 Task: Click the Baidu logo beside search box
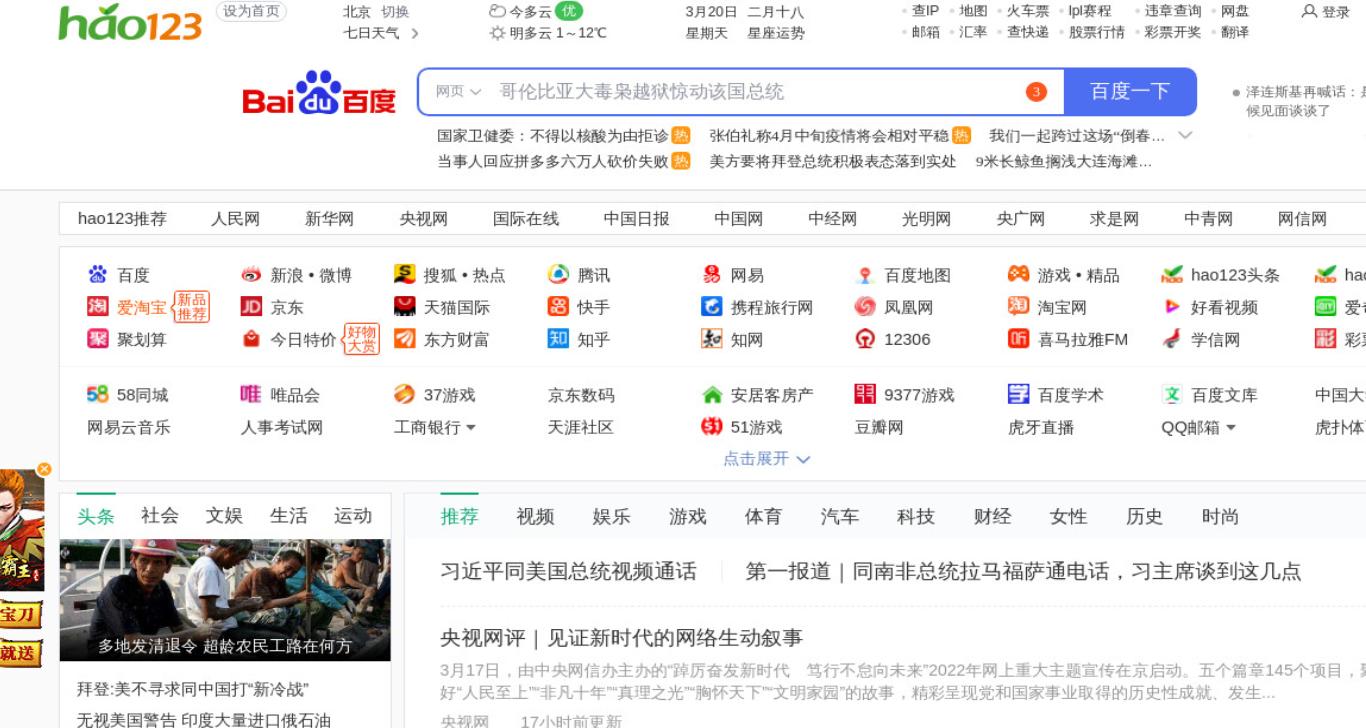[319, 94]
